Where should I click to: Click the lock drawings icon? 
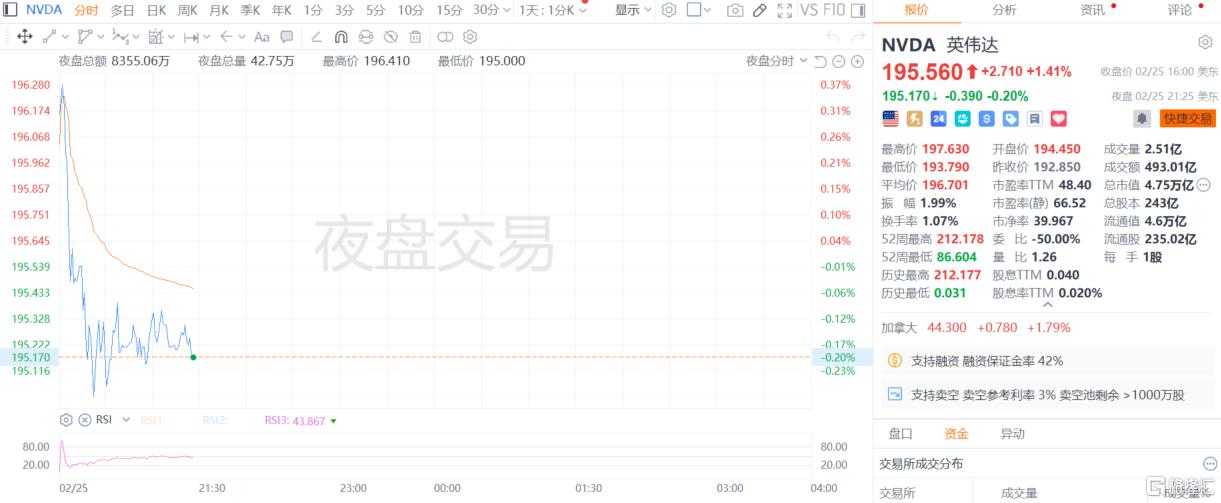tap(366, 37)
